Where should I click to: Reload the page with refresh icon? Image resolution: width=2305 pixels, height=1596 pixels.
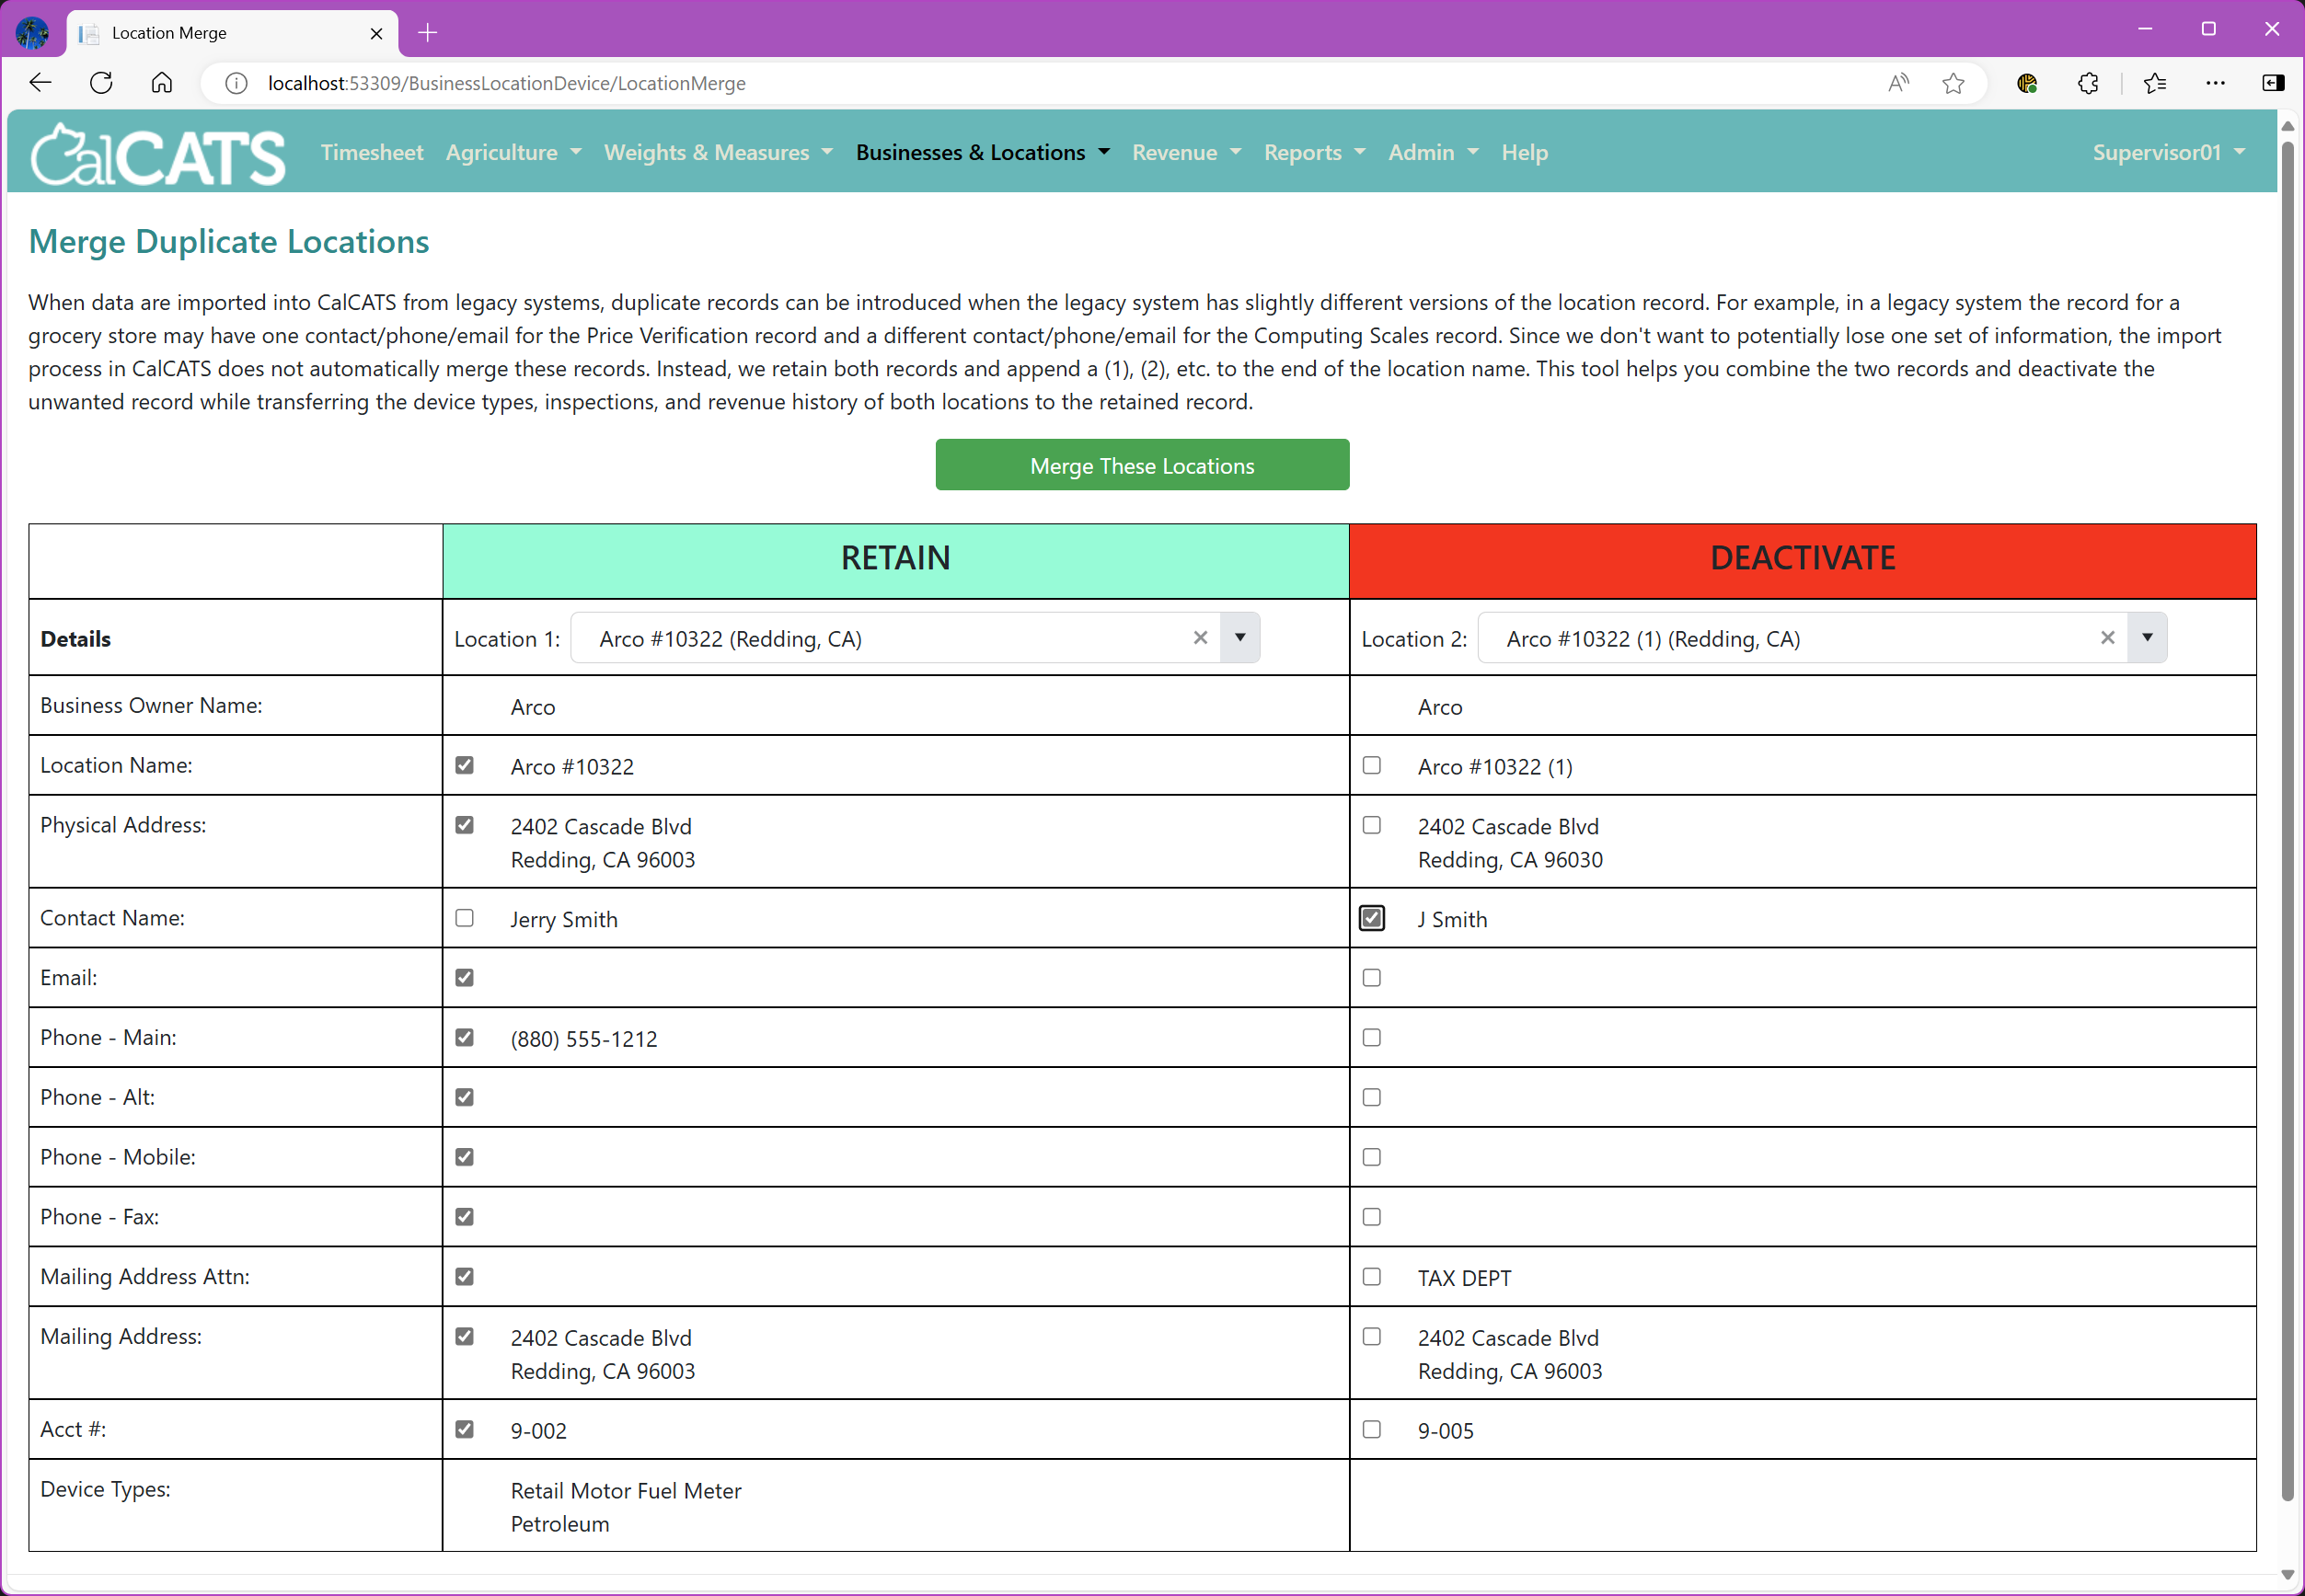coord(101,83)
